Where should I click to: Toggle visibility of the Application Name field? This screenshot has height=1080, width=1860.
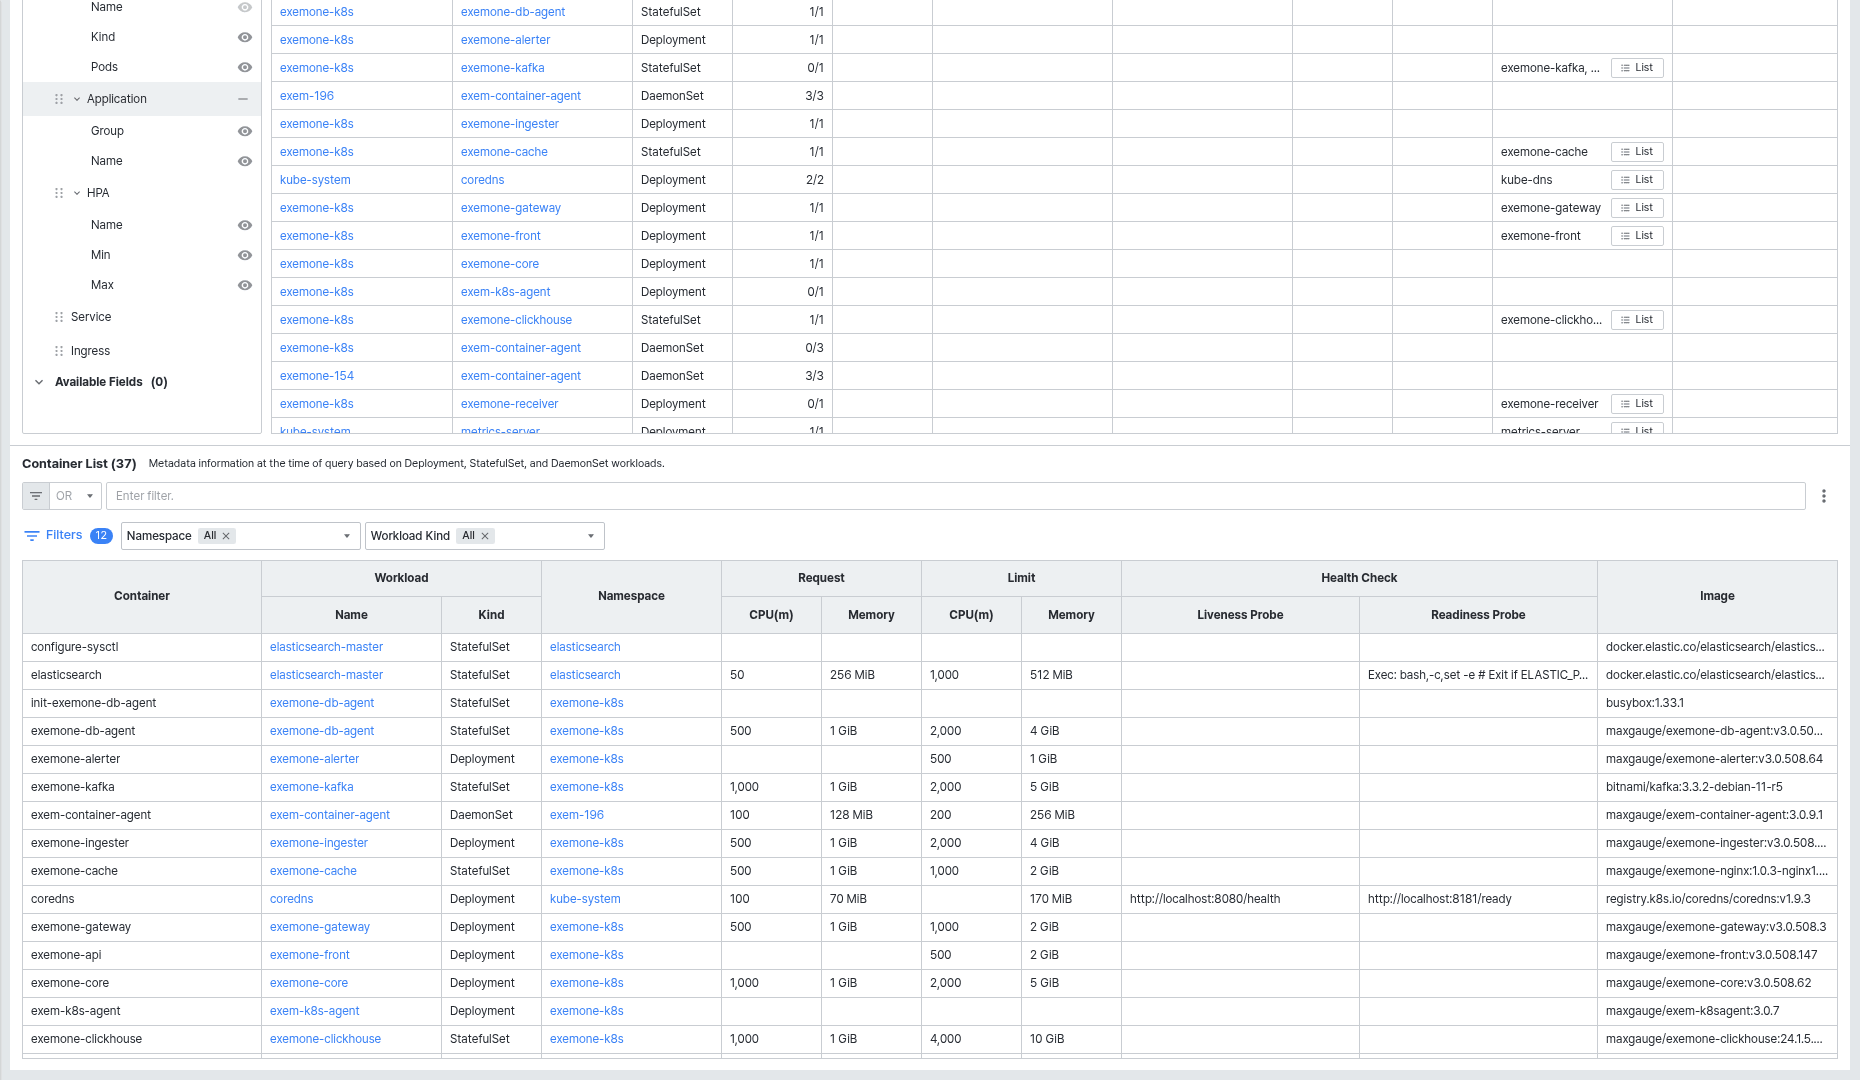click(245, 161)
